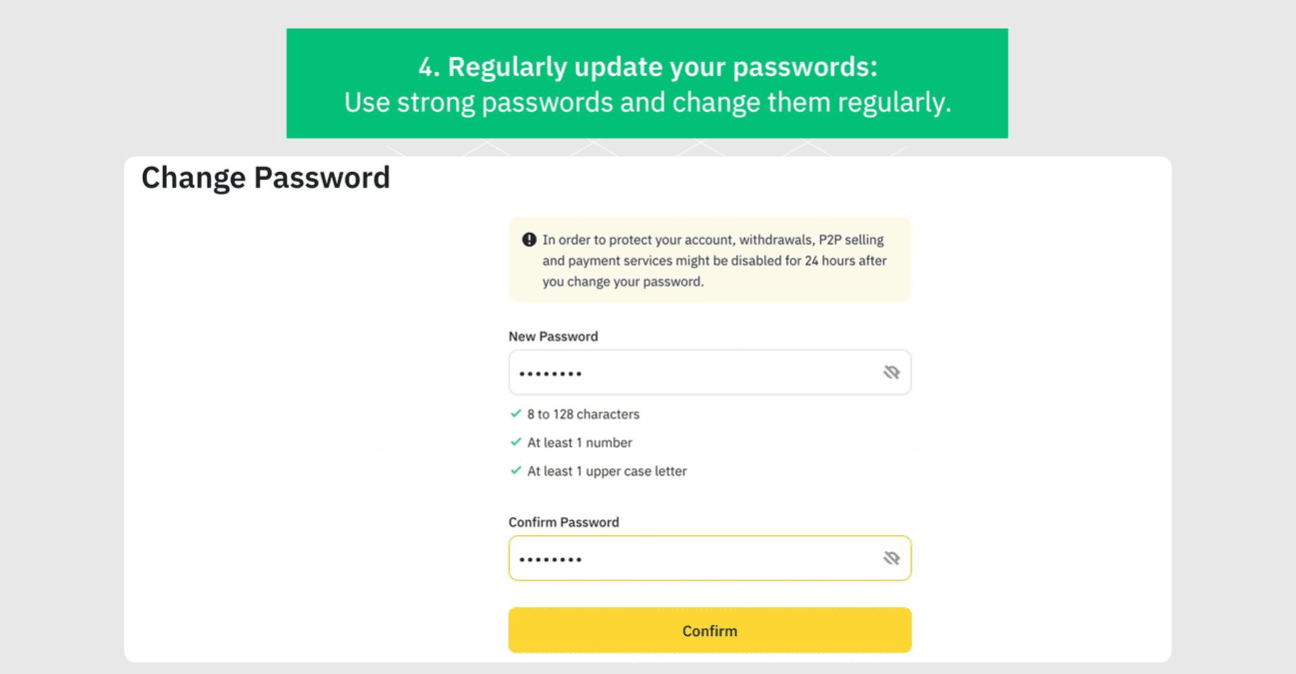Toggle visibility of the Confirm Password entry
This screenshot has height=674, width=1296.
tap(891, 558)
